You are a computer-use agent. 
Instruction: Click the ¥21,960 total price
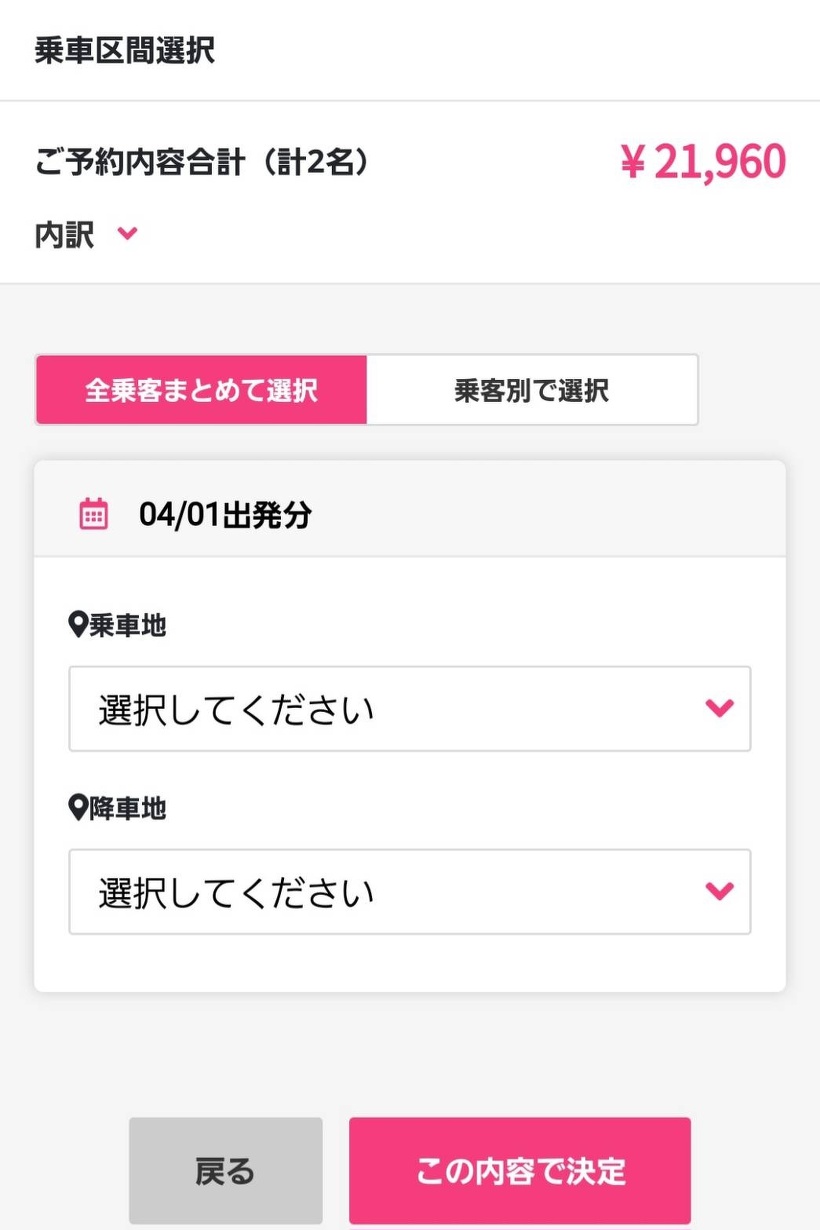(702, 162)
